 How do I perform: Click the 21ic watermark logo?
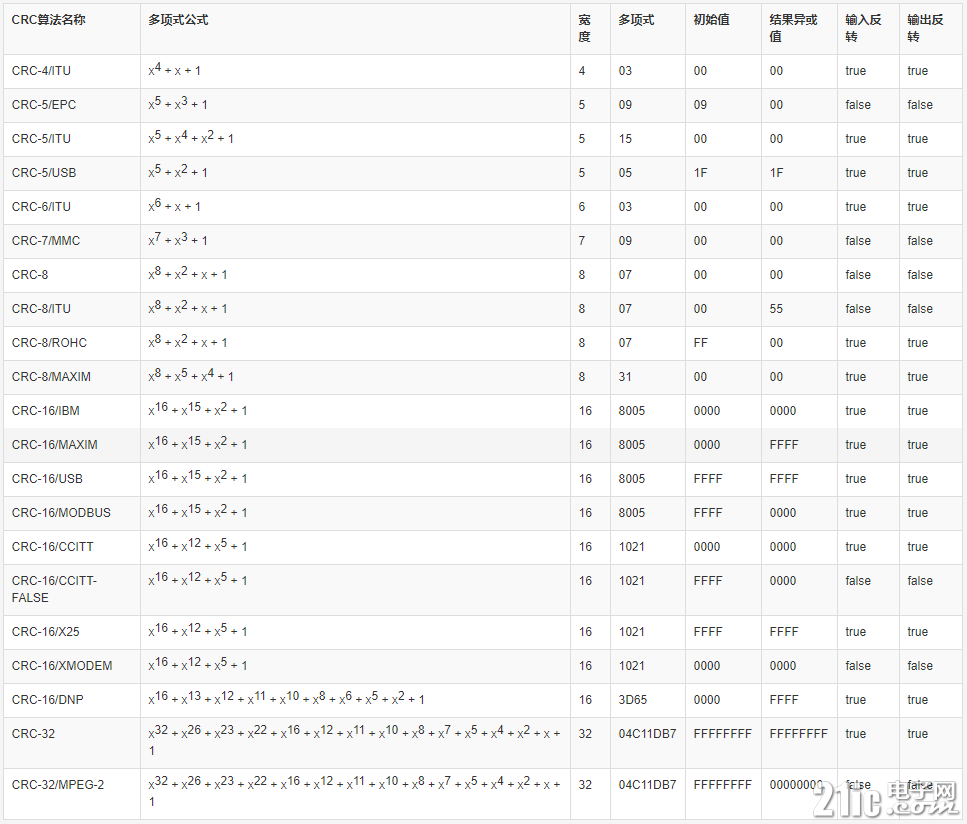(x=884, y=797)
